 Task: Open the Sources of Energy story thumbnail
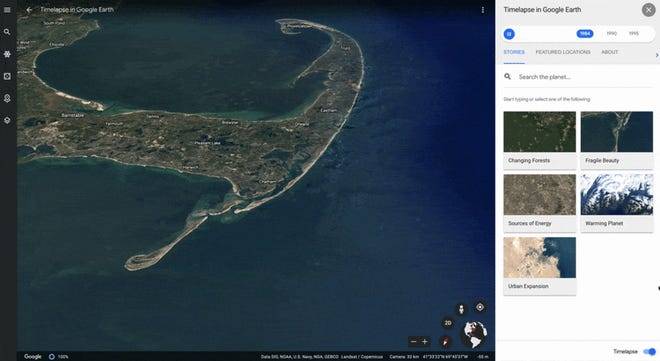pos(540,195)
